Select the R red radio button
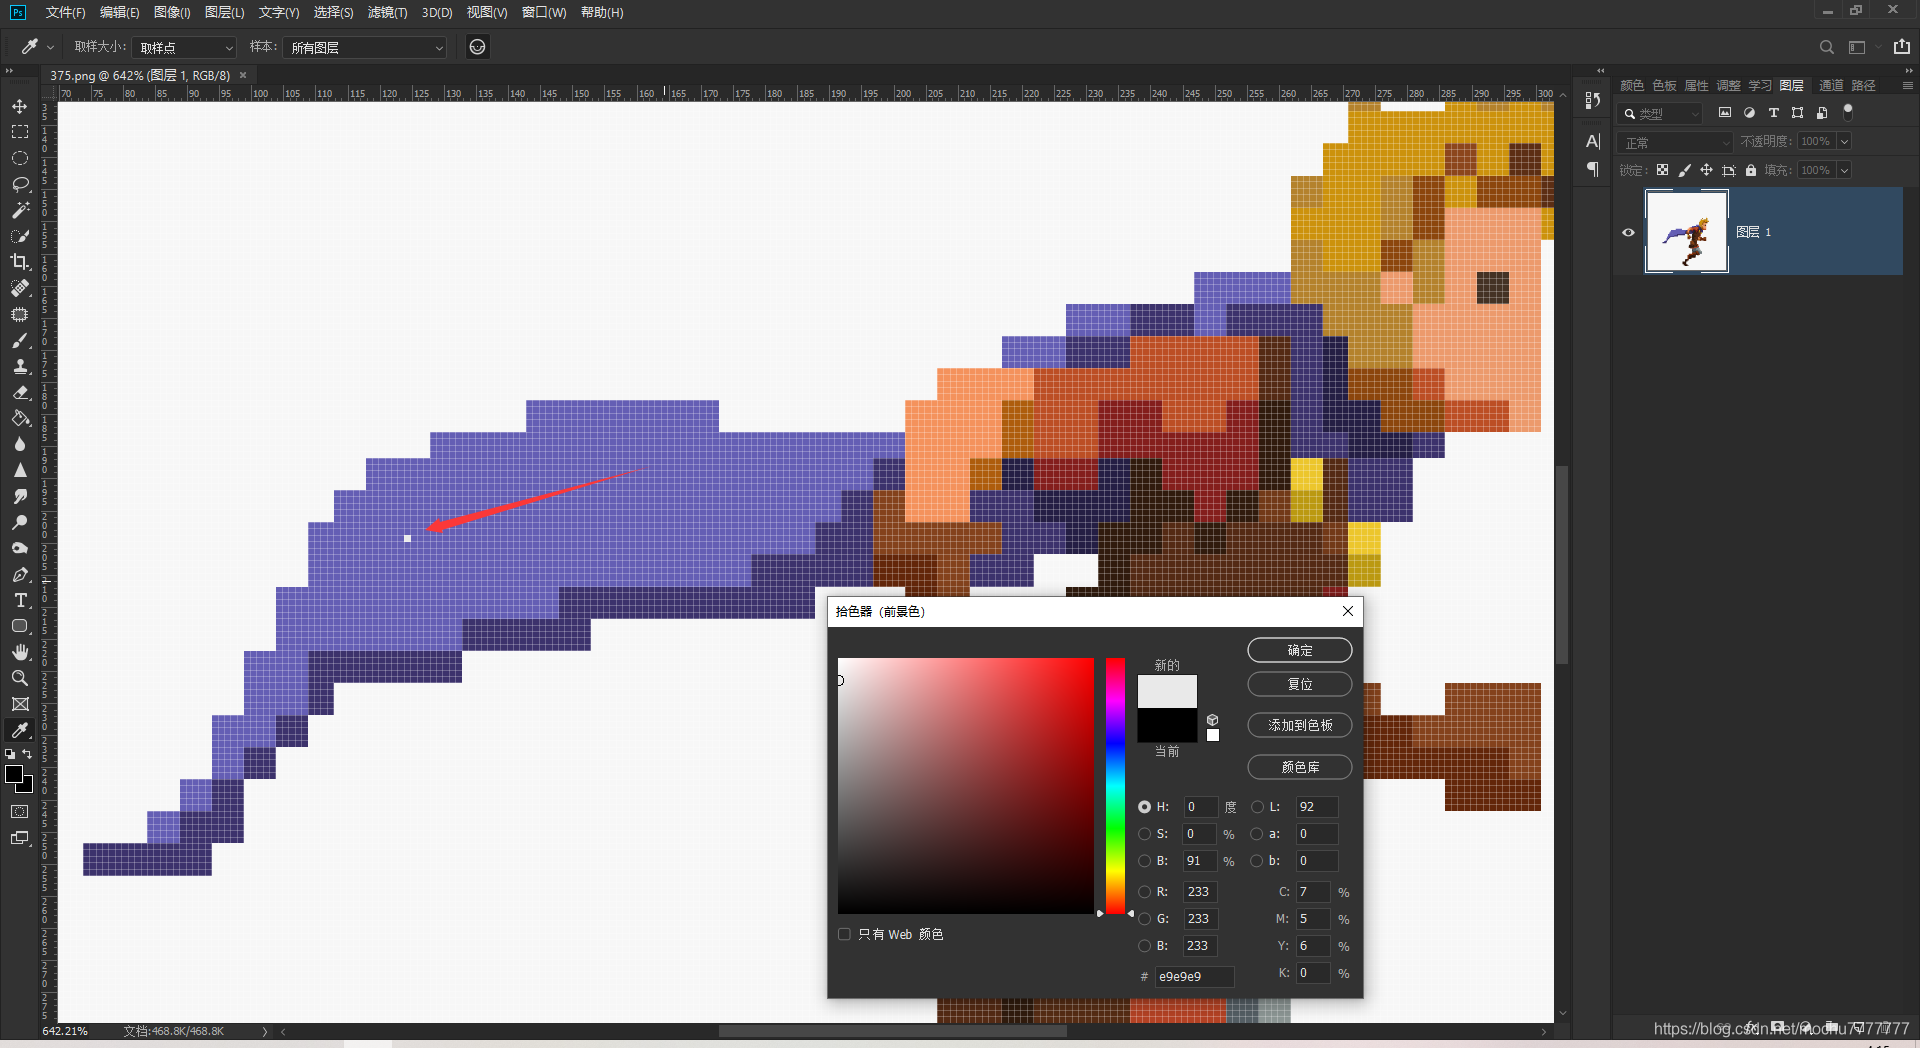The height and width of the screenshot is (1048, 1920). 1145,892
